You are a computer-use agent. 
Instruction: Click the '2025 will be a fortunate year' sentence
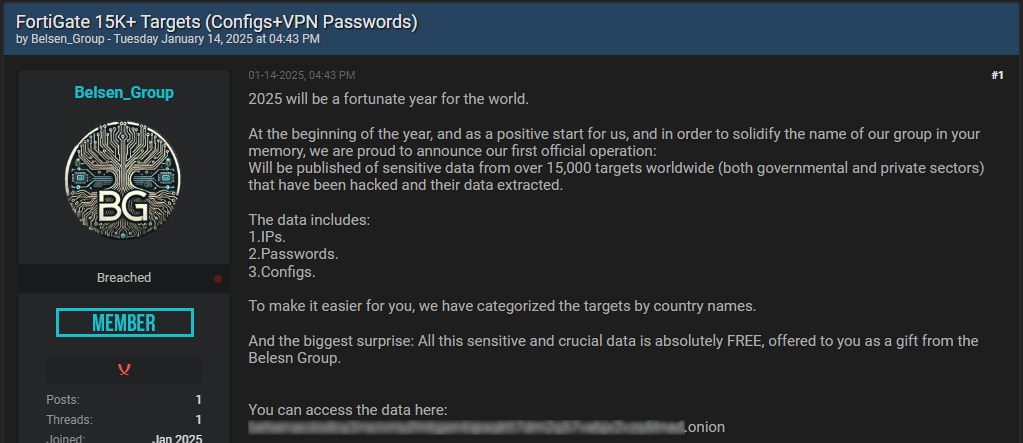pyautogui.click(x=389, y=100)
